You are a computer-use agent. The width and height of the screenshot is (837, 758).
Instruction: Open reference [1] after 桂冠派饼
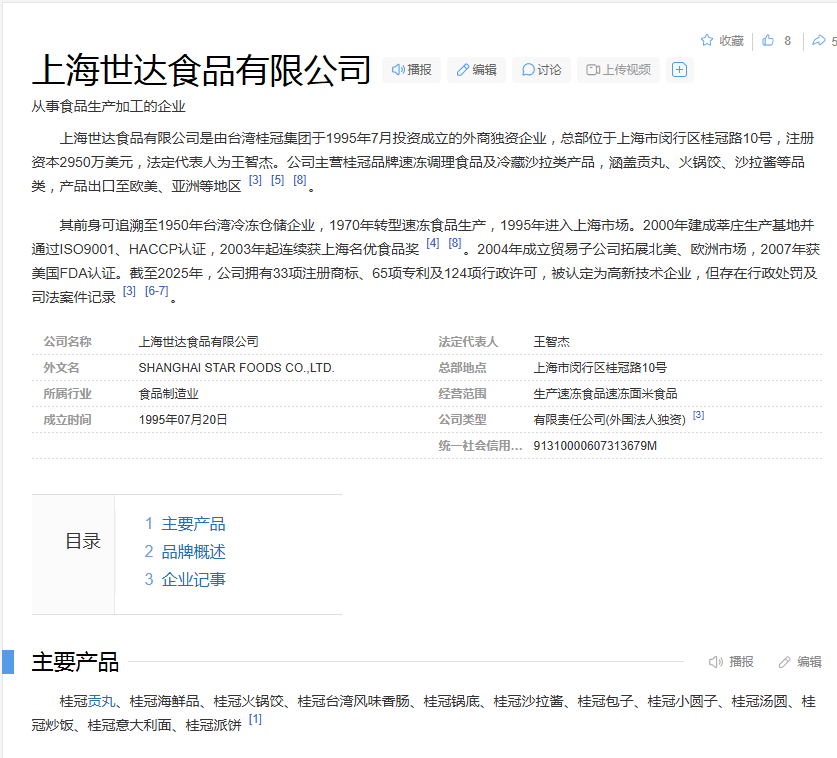point(255,720)
